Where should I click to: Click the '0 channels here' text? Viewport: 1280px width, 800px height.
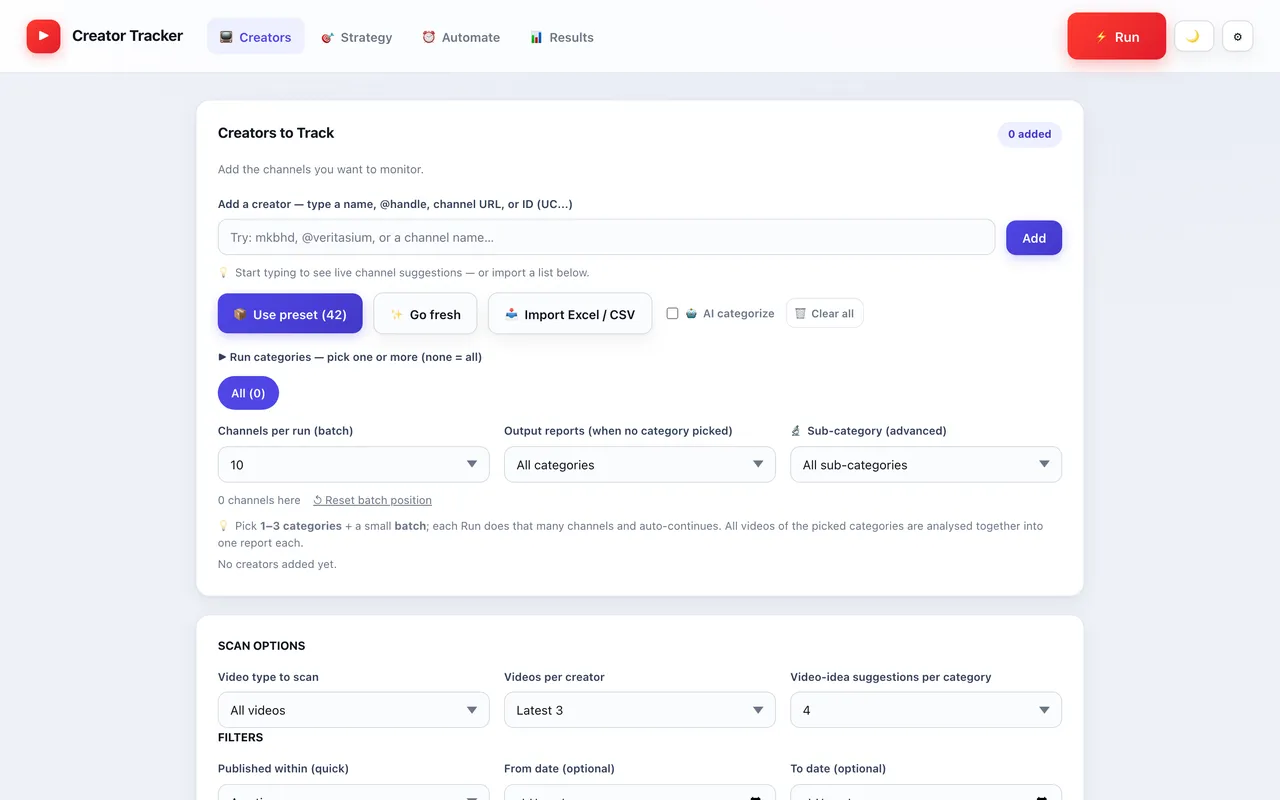[259, 500]
